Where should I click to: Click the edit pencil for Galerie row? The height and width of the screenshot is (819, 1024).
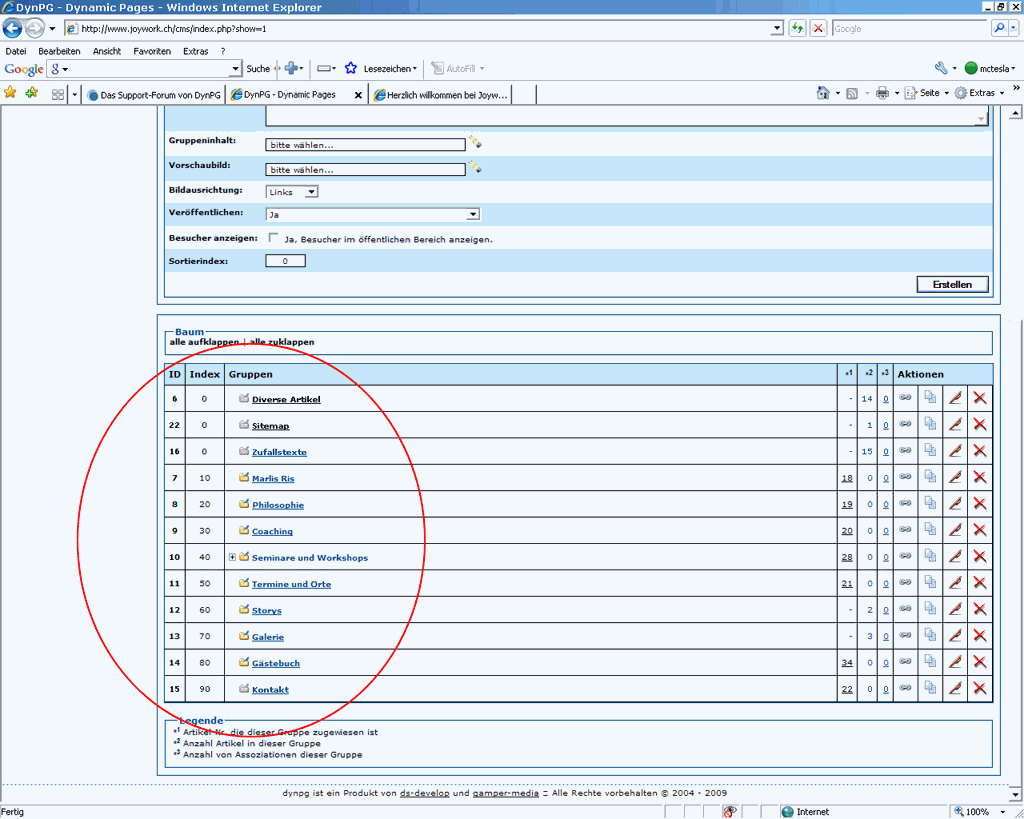click(x=955, y=635)
